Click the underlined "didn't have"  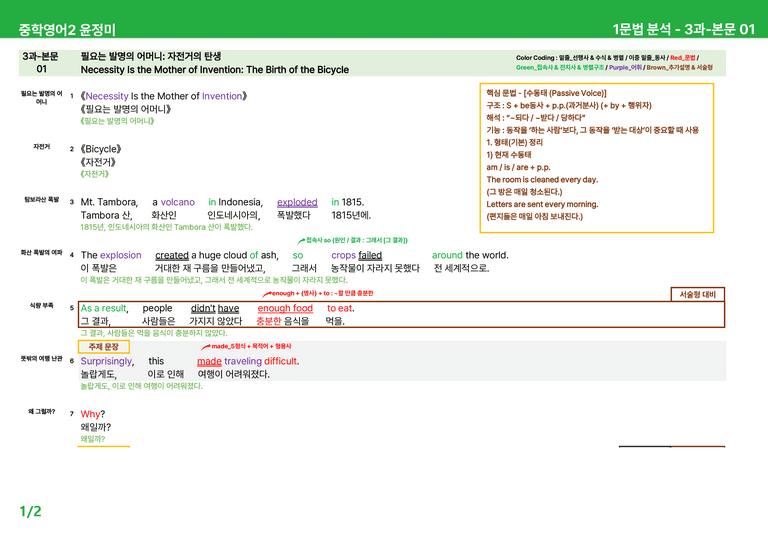pos(215,308)
